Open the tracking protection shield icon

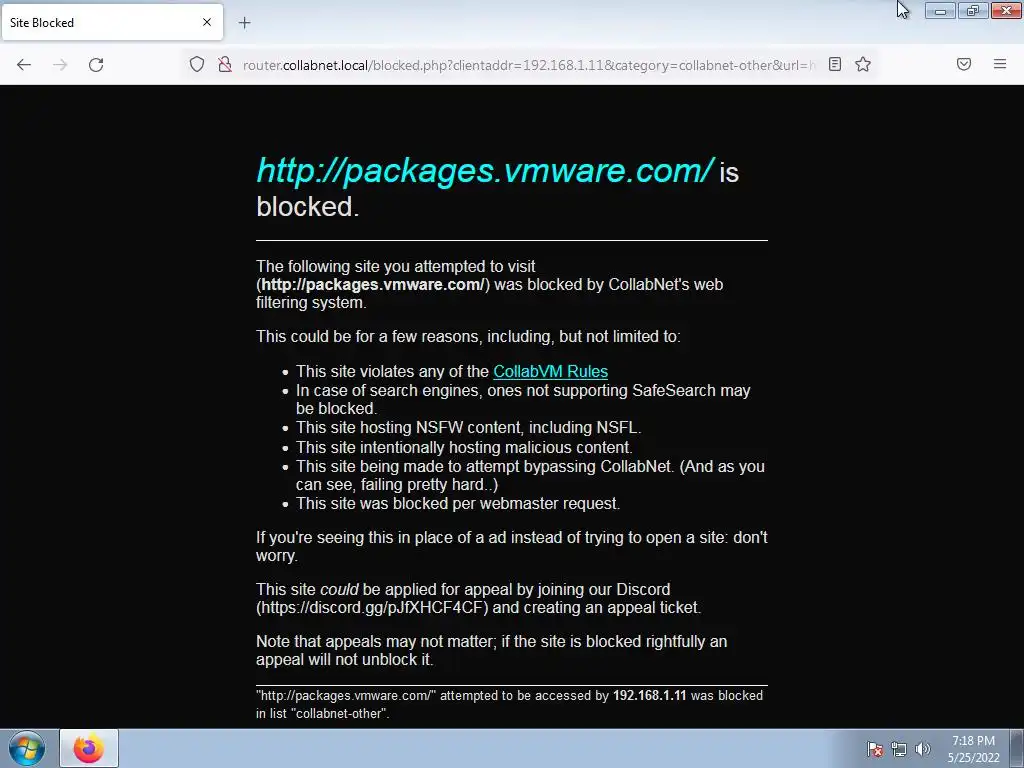tap(197, 64)
